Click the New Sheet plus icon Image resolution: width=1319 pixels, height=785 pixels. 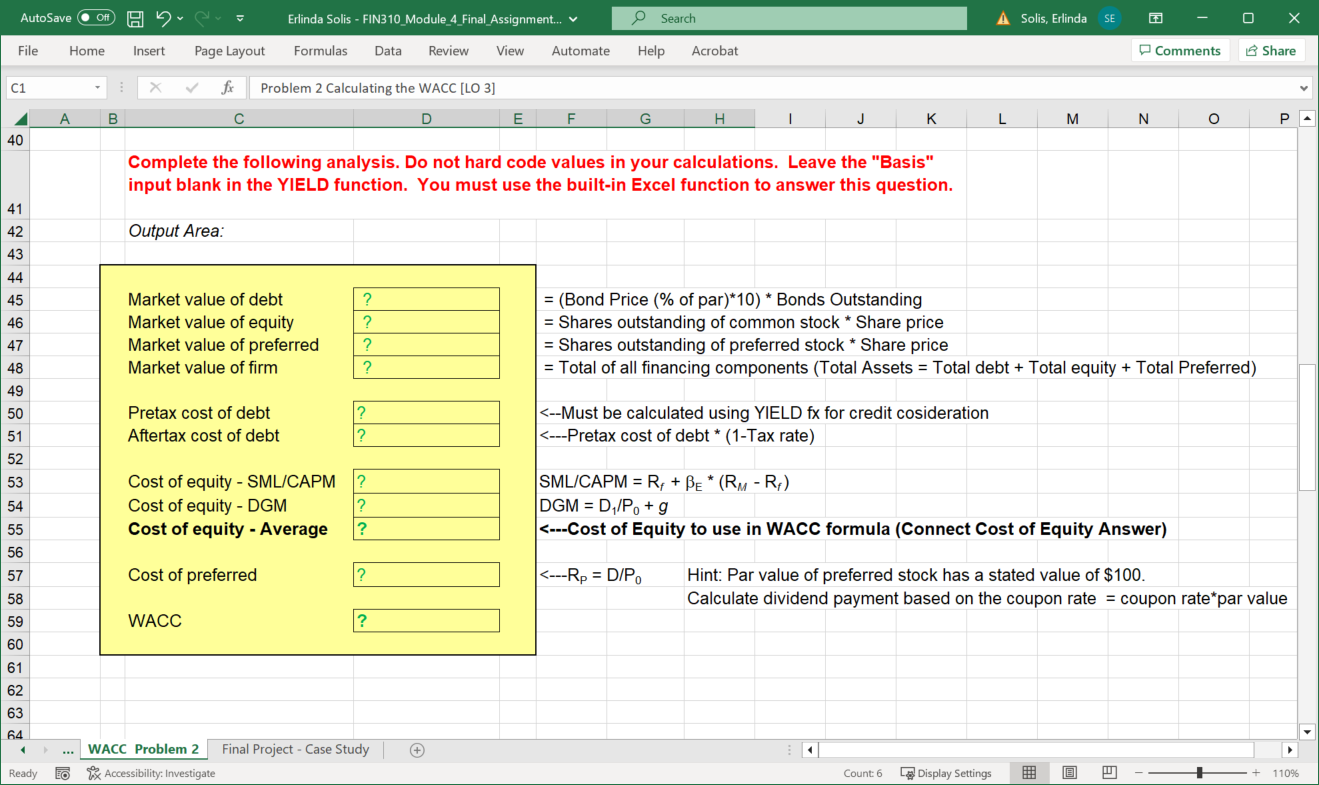coord(418,749)
